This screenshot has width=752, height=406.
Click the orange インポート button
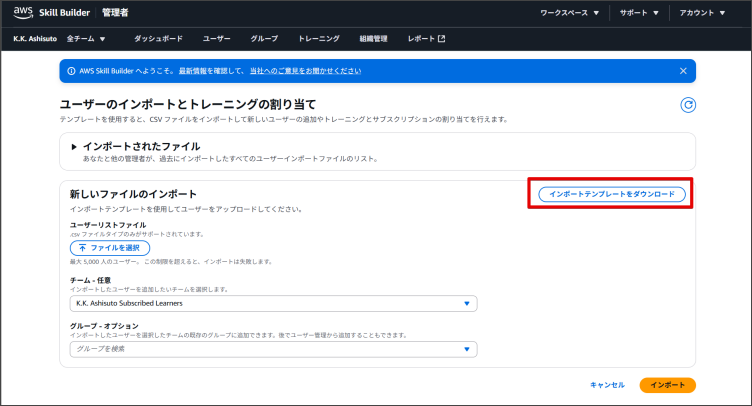pyautogui.click(x=667, y=384)
